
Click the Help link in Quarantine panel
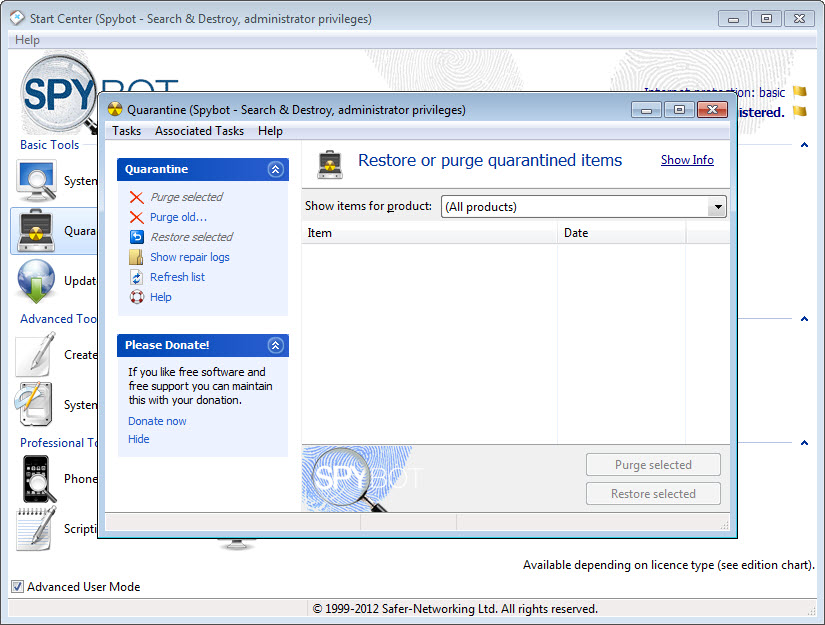pyautogui.click(x=160, y=297)
